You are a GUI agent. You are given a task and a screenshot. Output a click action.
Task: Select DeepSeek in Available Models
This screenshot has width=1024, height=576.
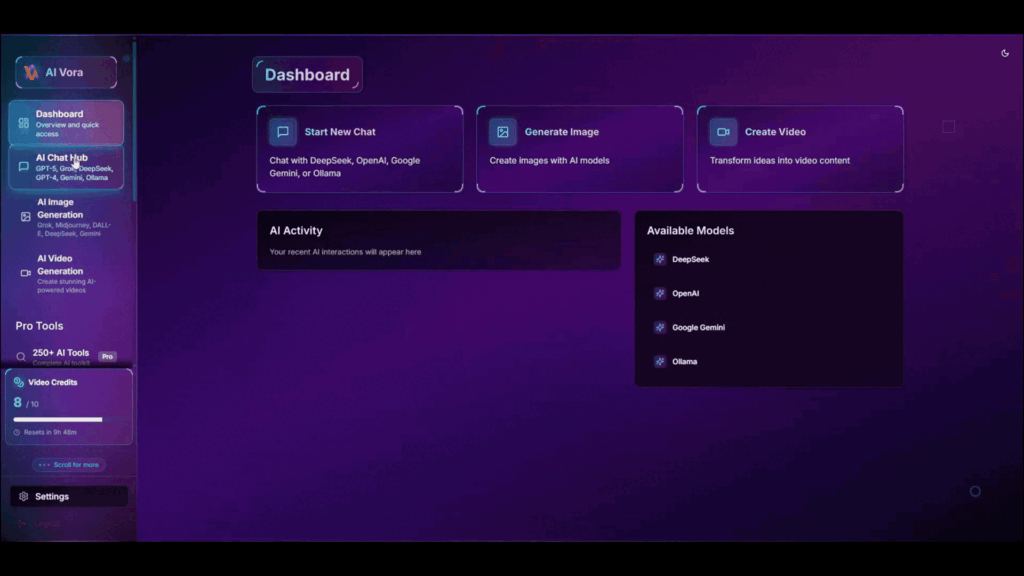pyautogui.click(x=689, y=259)
